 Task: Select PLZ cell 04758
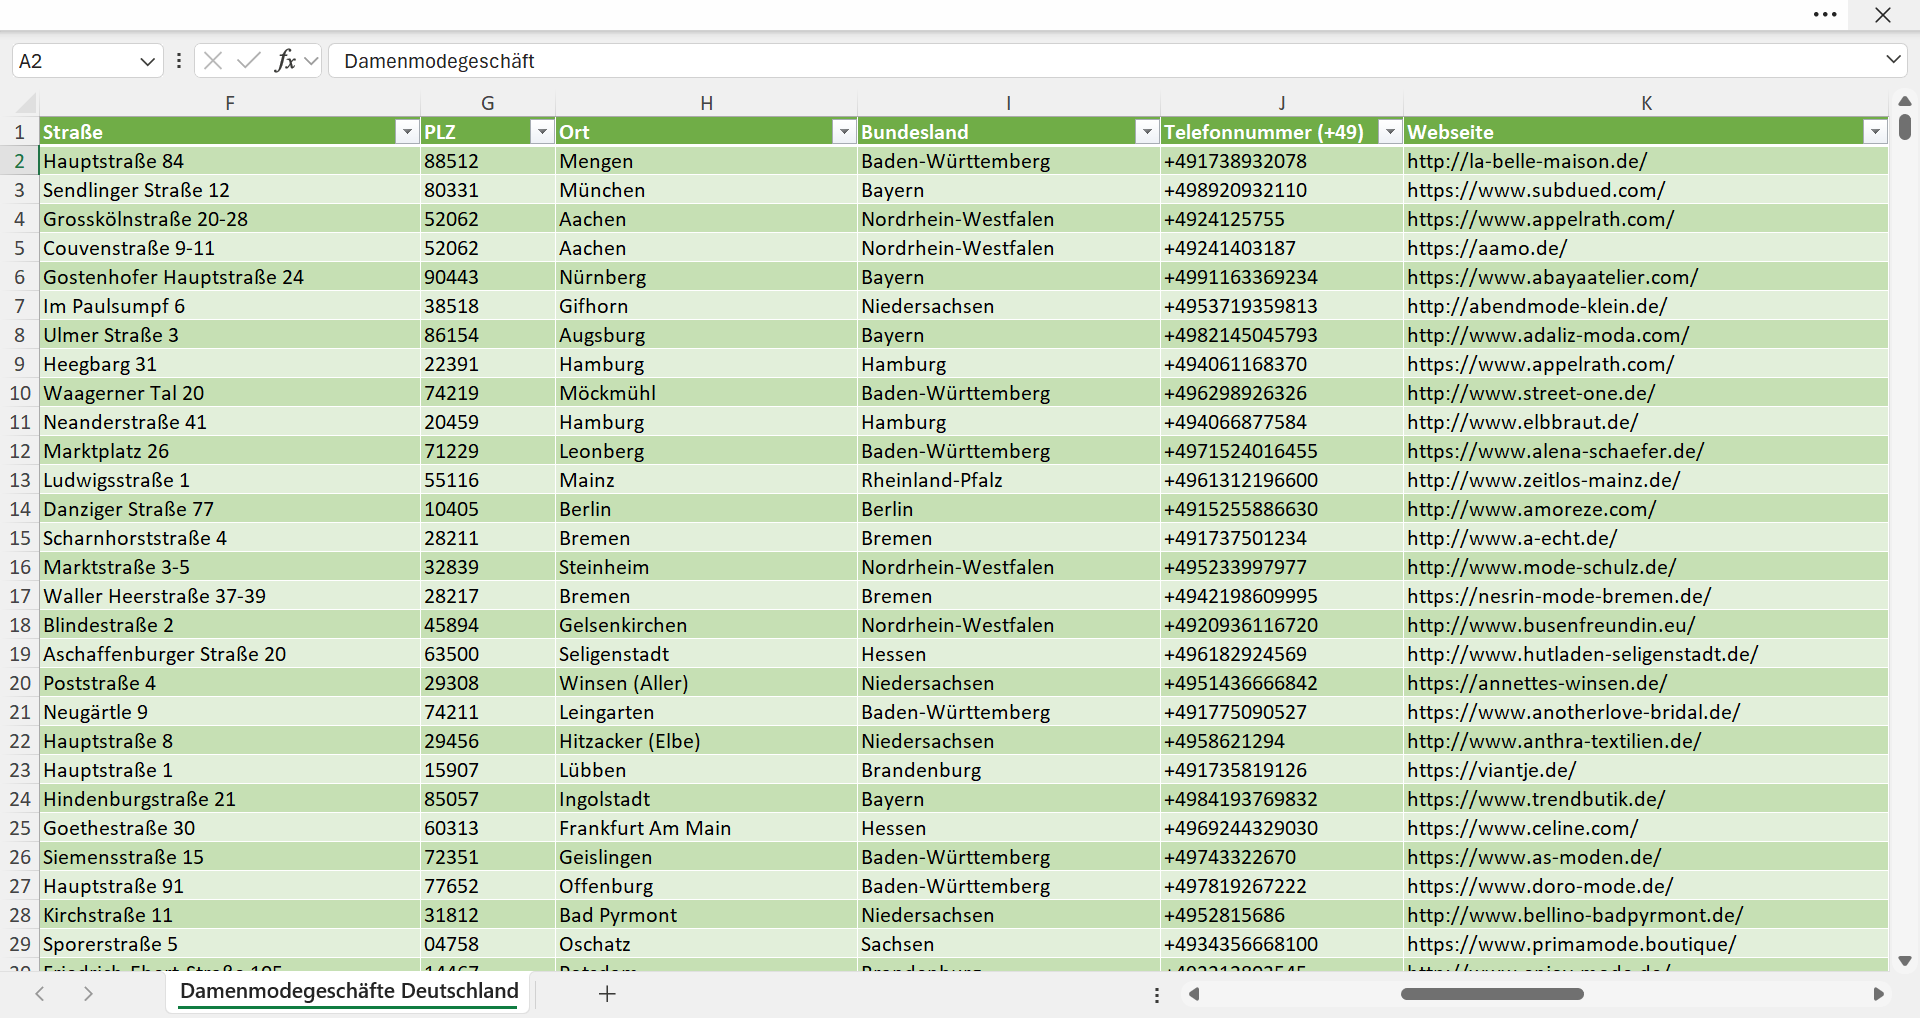(x=488, y=944)
